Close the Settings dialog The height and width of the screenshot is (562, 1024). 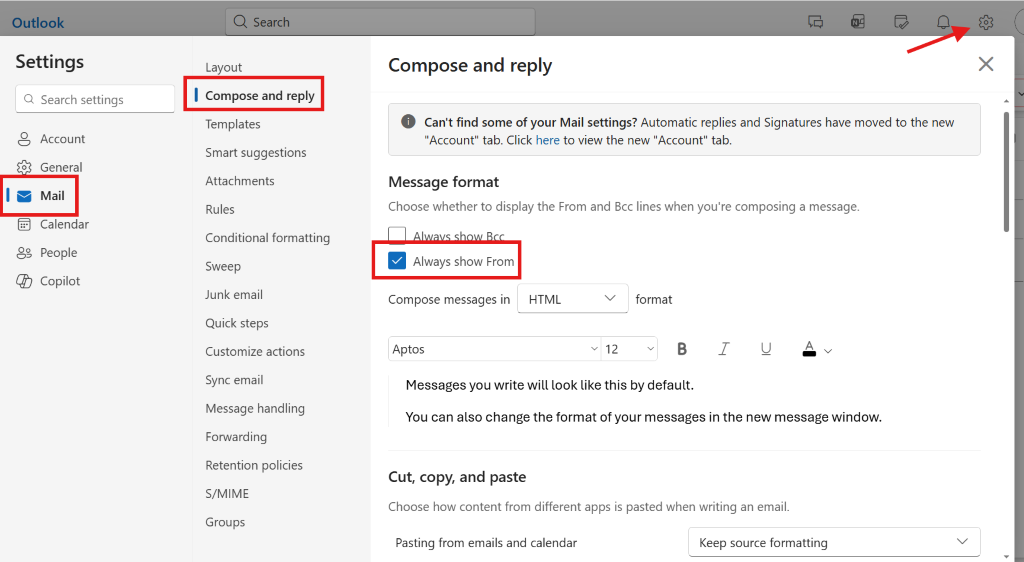pyautogui.click(x=985, y=64)
